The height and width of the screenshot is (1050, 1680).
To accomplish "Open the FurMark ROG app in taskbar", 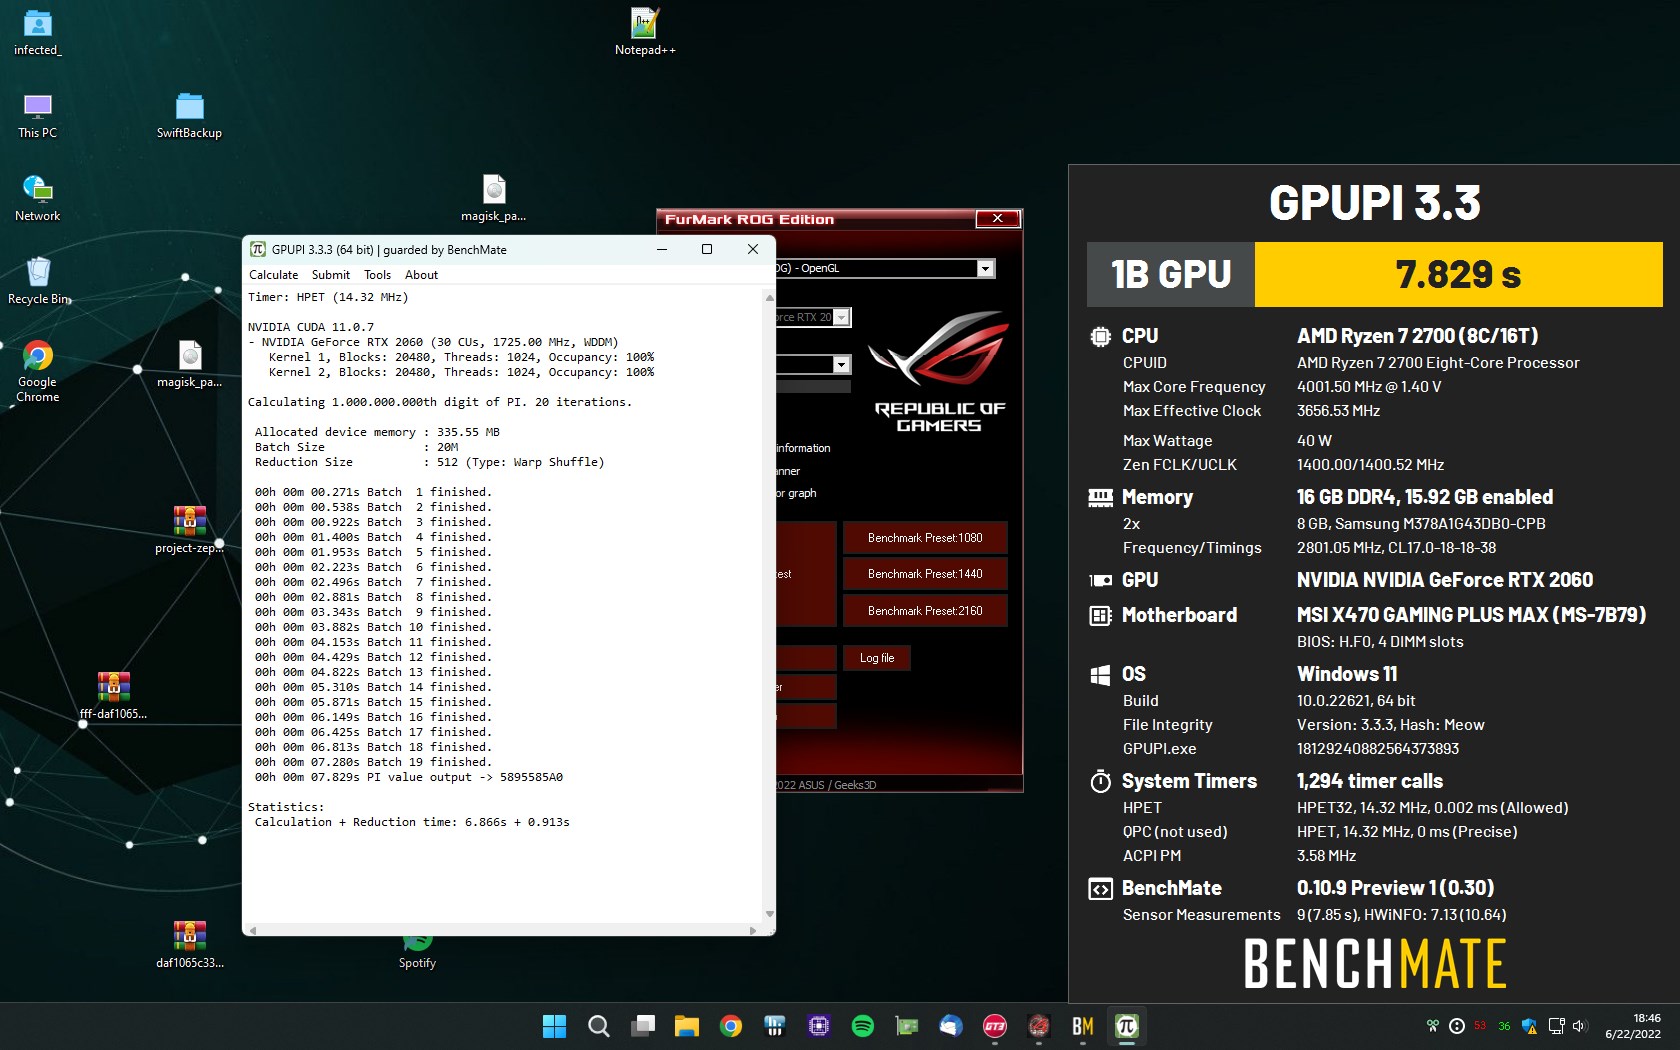I will pyautogui.click(x=1039, y=1026).
